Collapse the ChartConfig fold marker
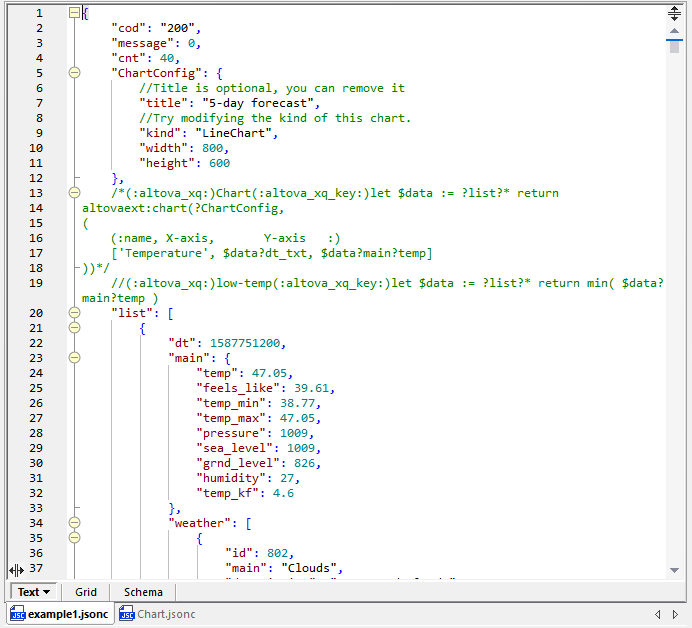This screenshot has width=692, height=628. [74, 73]
